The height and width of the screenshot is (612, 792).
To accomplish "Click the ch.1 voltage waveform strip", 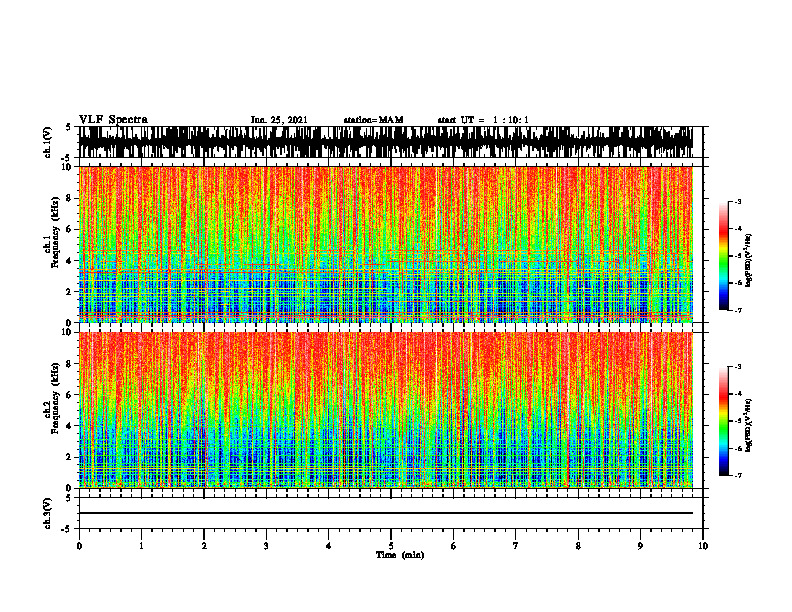I will coord(386,142).
